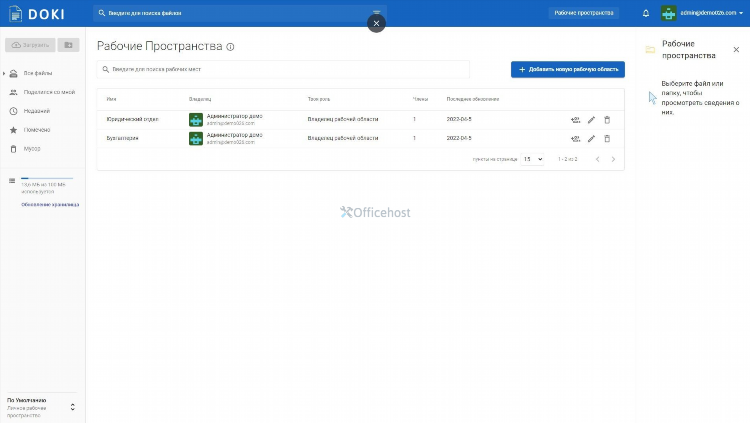Click the Загрузить upload button

tap(30, 45)
